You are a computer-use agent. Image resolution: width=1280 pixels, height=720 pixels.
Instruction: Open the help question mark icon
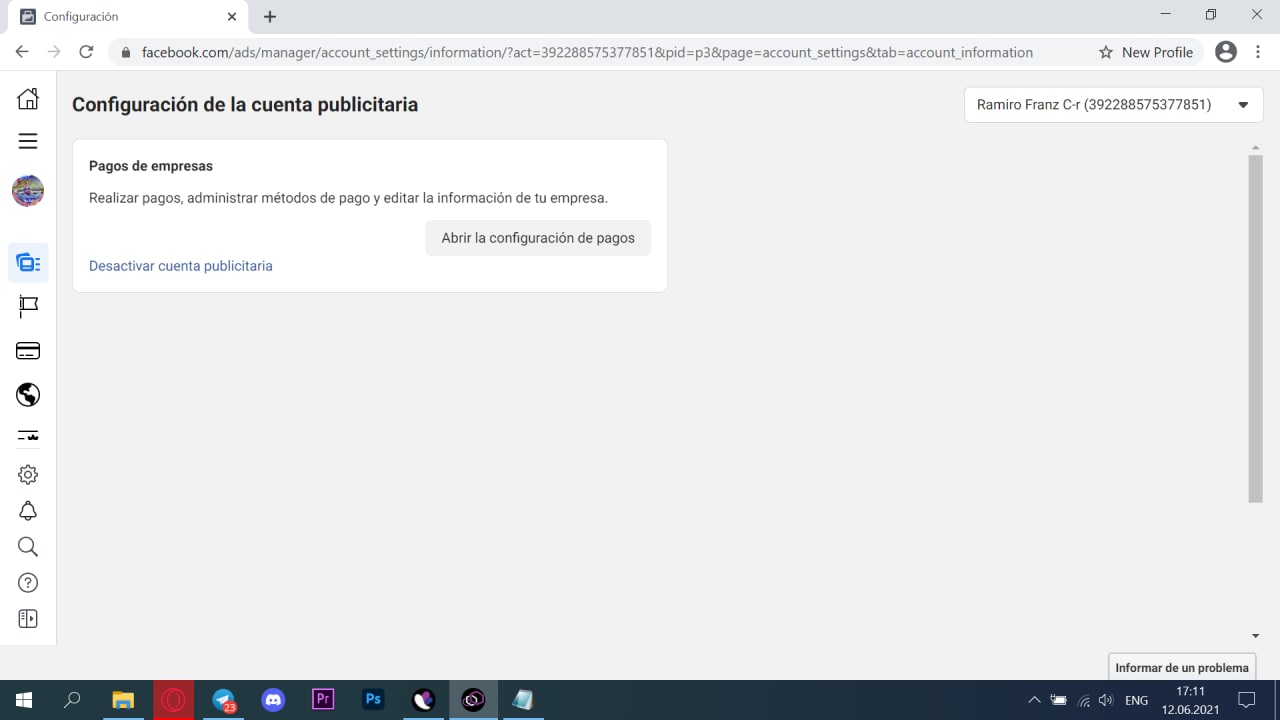coord(28,583)
